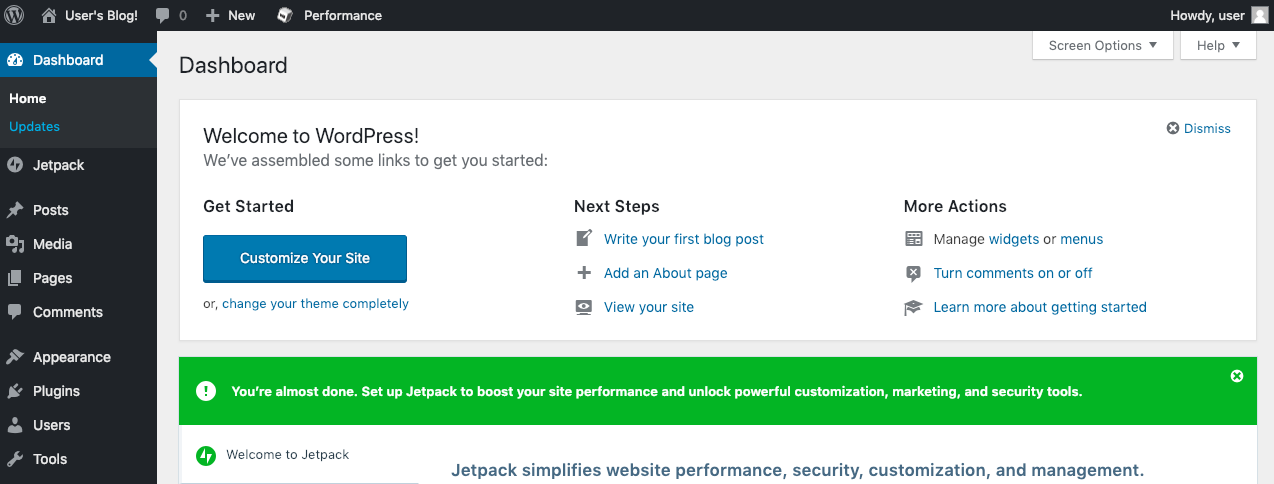The image size is (1274, 484).
Task: Click the exclamation icon in the green Jetpack banner
Action: click(x=206, y=391)
